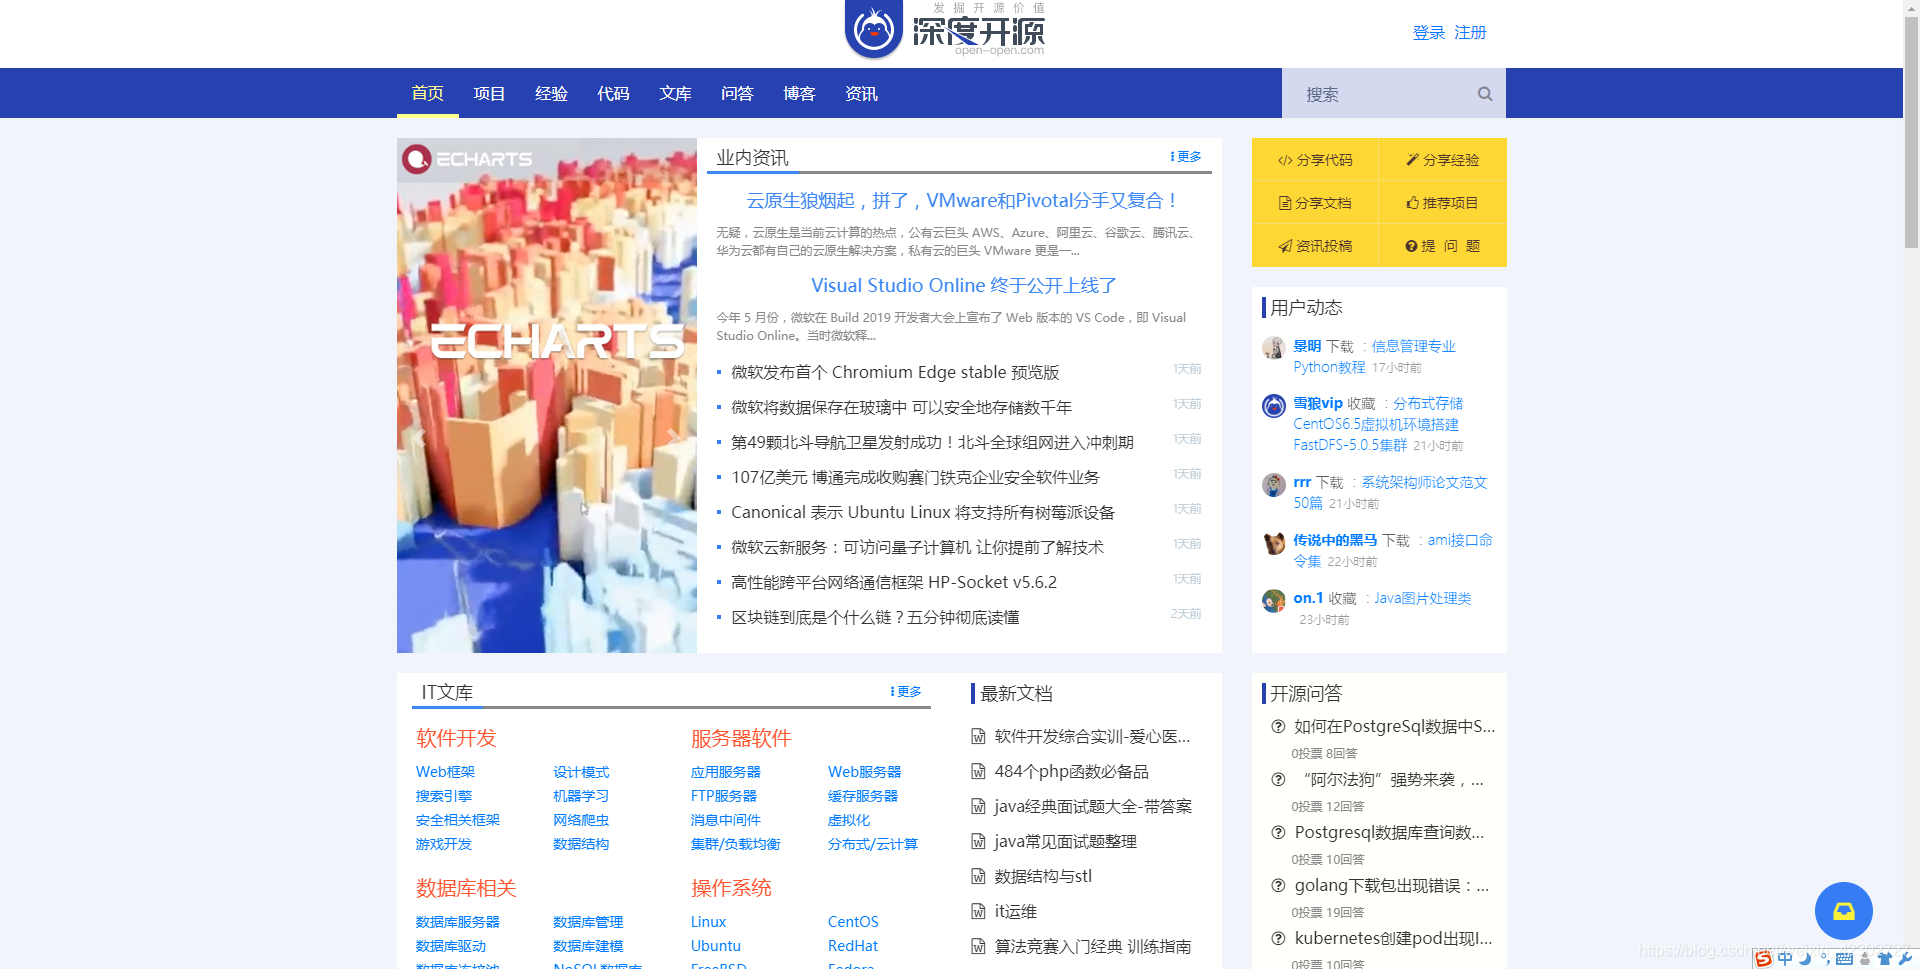Click document icon beside 数据结构与stl

pos(978,877)
